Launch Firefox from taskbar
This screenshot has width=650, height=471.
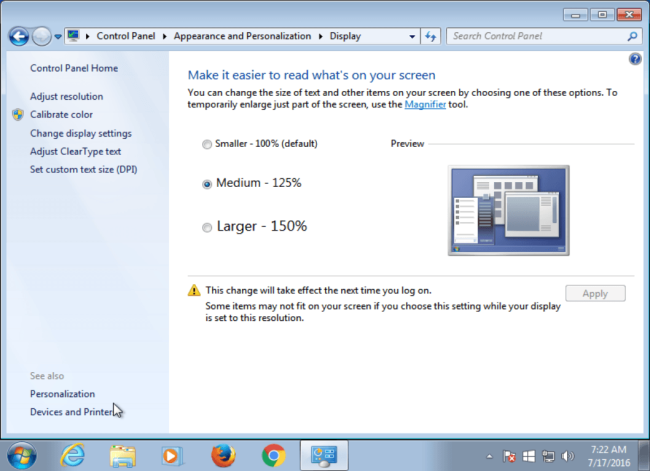tap(223, 456)
